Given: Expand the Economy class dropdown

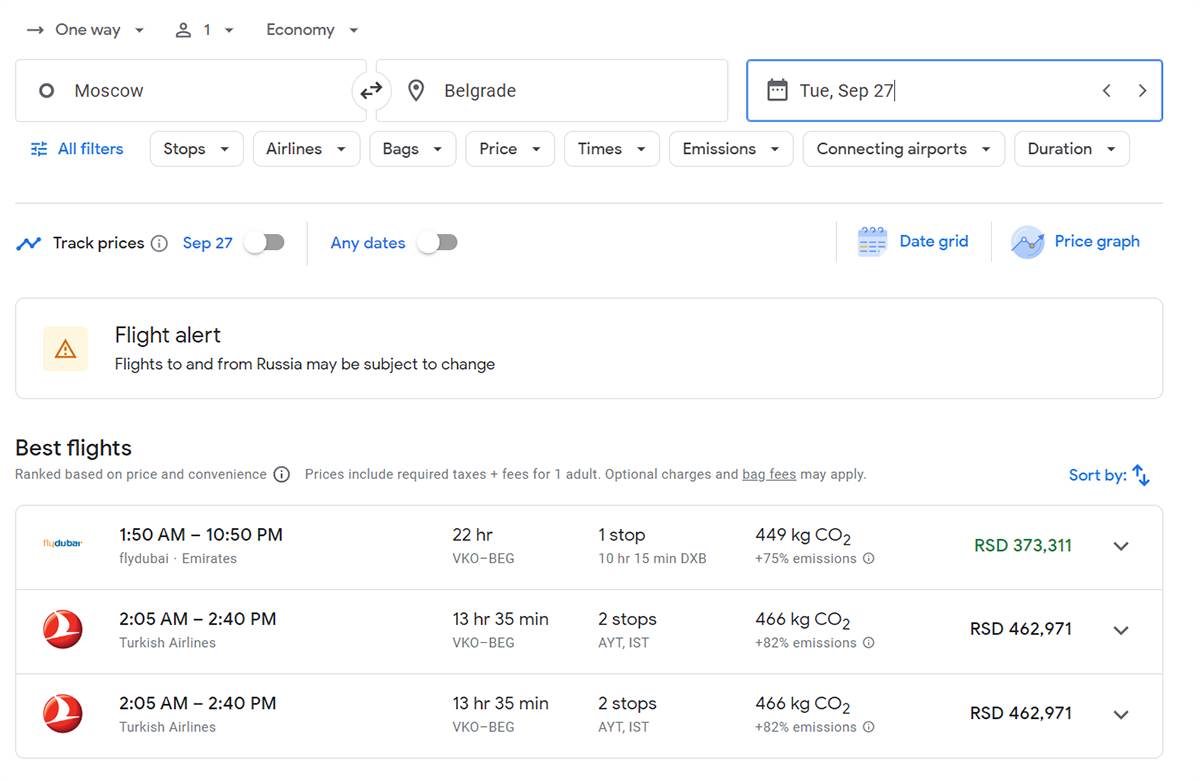Looking at the screenshot, I should point(312,30).
